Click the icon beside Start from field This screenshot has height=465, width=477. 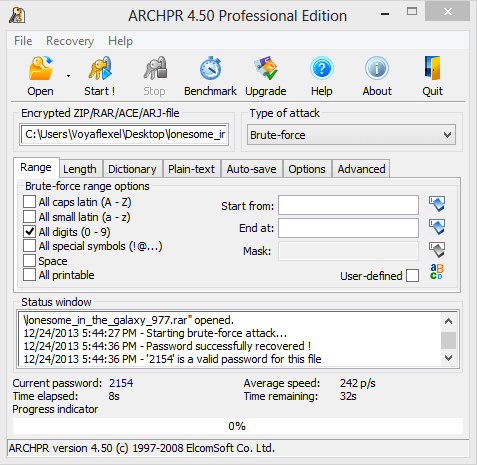click(437, 204)
